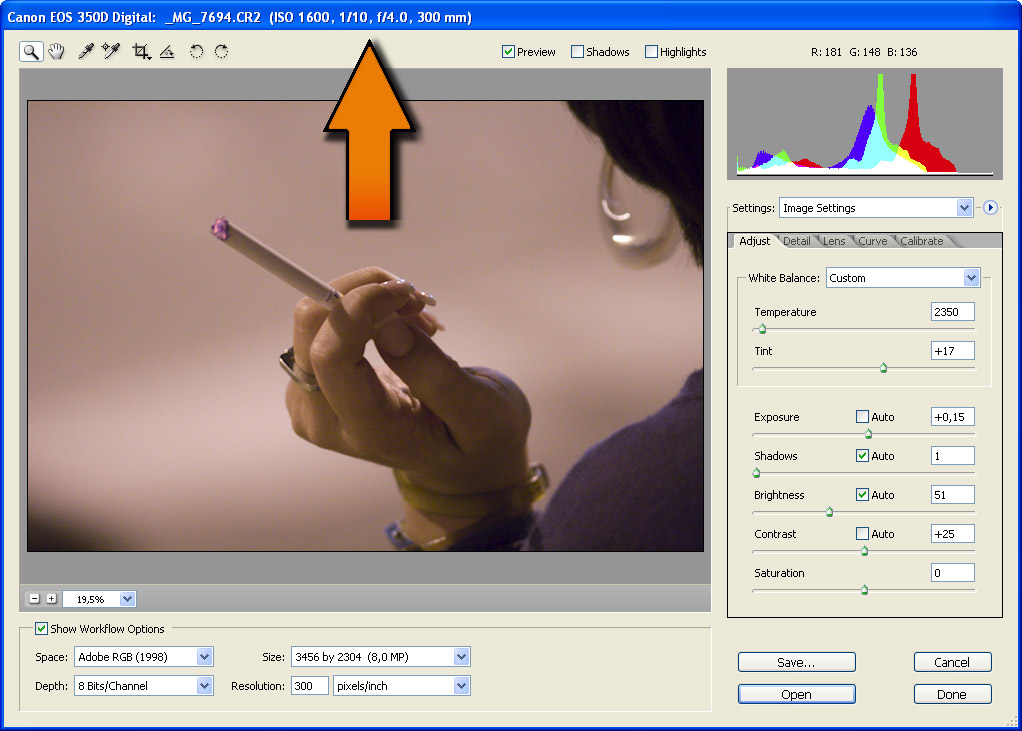Click the Done button
The width and height of the screenshot is (1022, 731).
(952, 694)
